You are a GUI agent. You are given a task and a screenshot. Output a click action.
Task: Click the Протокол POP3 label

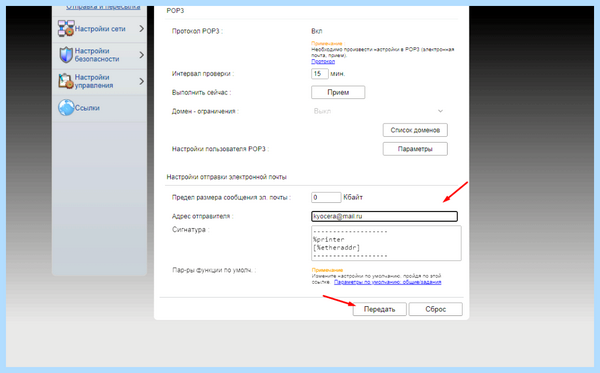(197, 31)
